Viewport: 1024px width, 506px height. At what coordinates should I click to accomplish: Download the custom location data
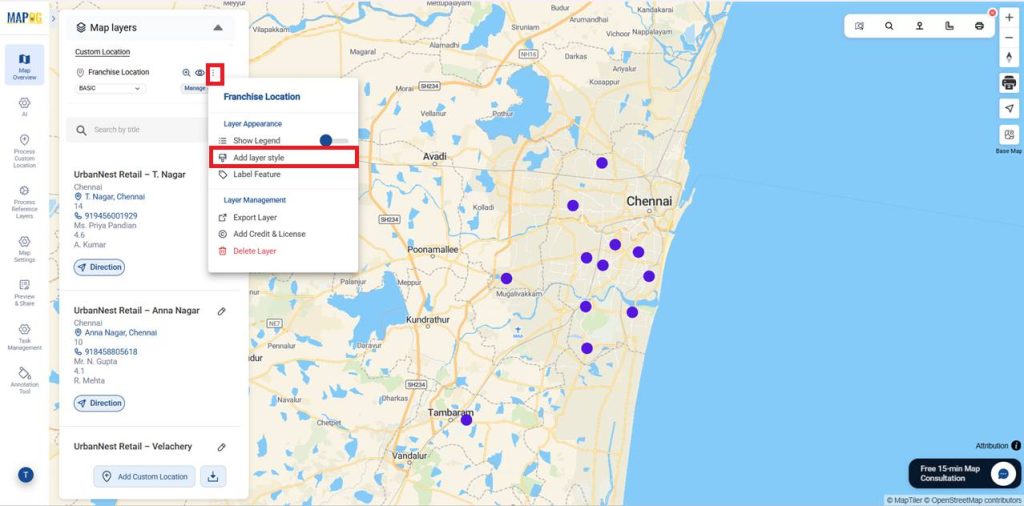click(x=213, y=476)
